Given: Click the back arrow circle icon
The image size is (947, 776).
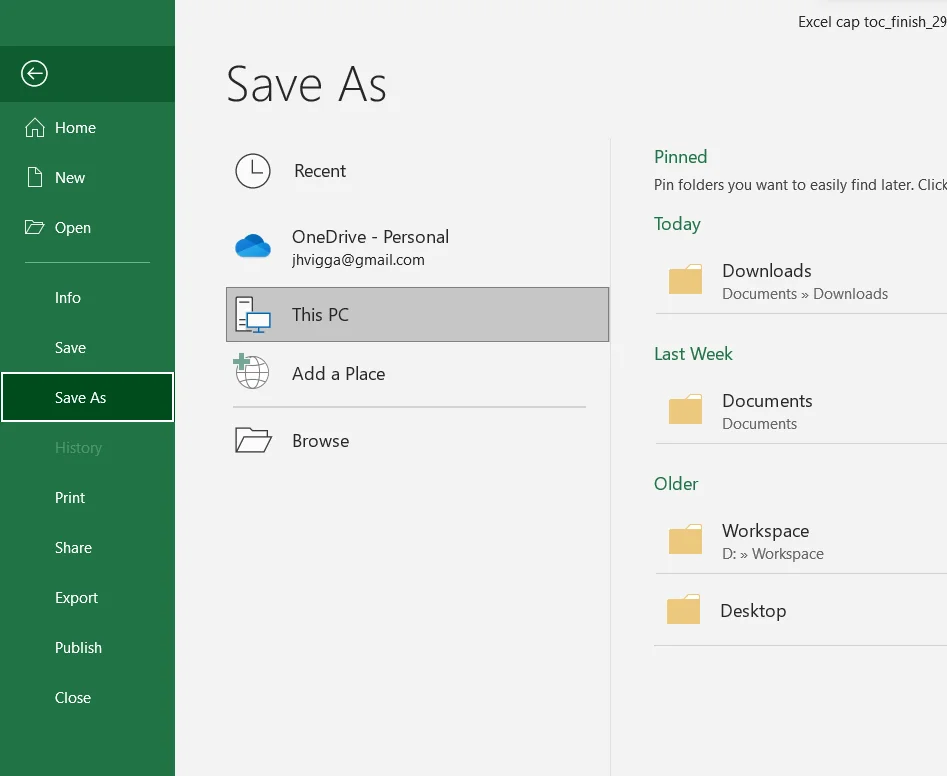Looking at the screenshot, I should pyautogui.click(x=34, y=74).
